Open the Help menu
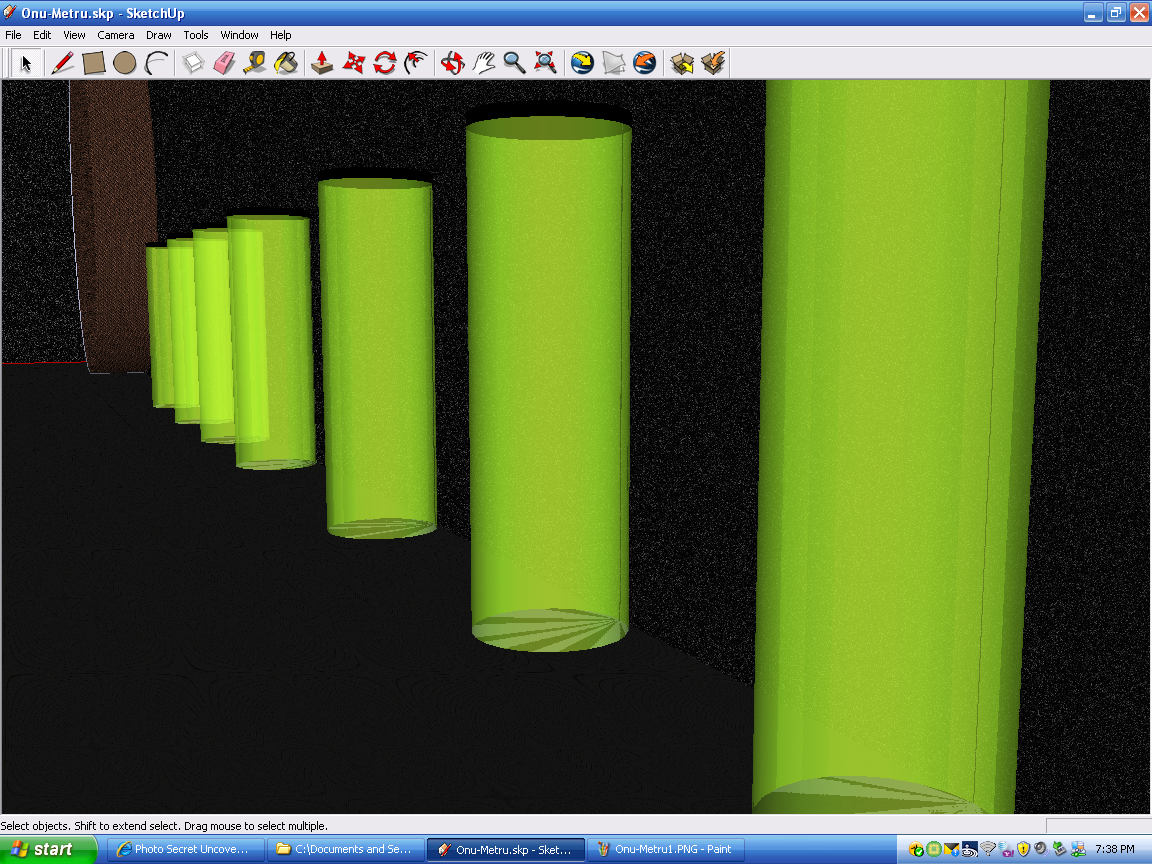Image resolution: width=1152 pixels, height=864 pixels. 280,35
